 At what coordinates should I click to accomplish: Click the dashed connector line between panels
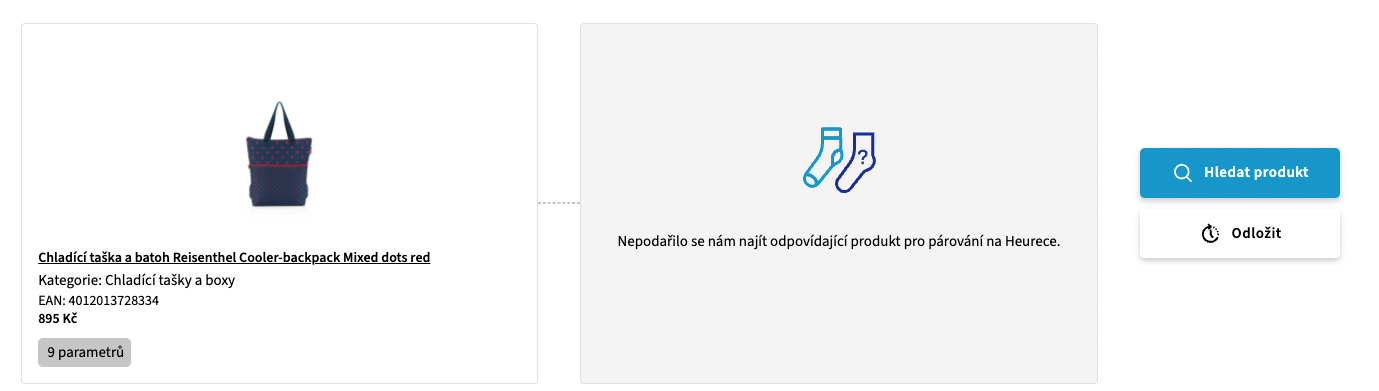559,203
